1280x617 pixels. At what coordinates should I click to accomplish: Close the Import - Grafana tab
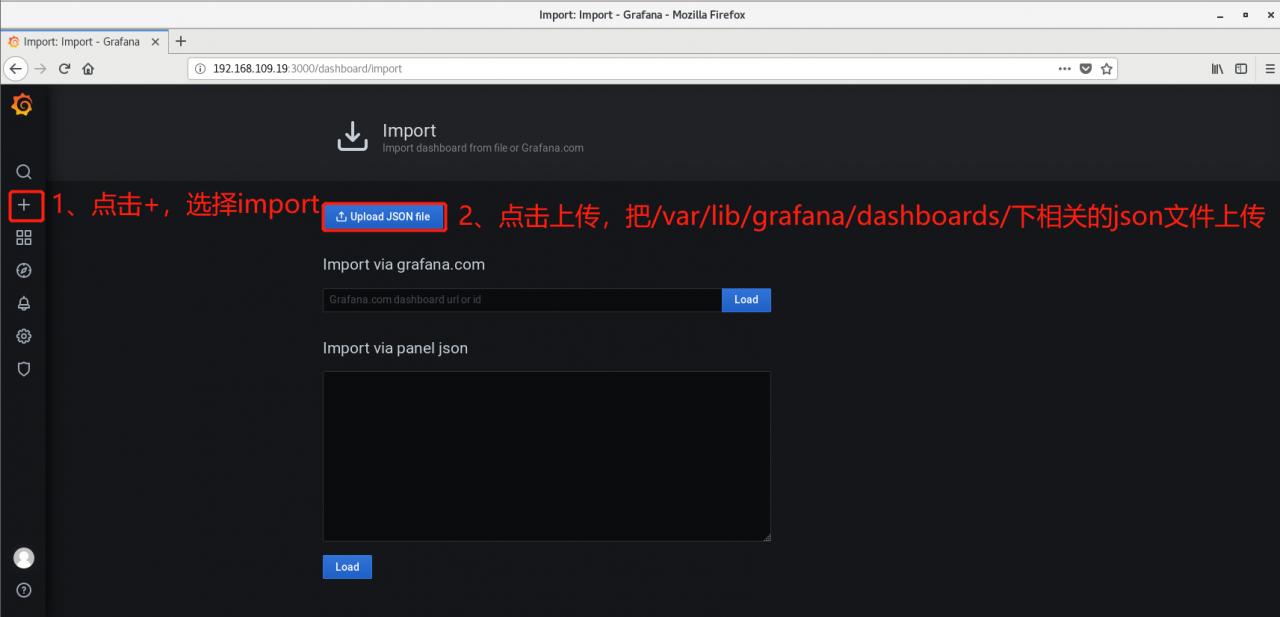[156, 42]
